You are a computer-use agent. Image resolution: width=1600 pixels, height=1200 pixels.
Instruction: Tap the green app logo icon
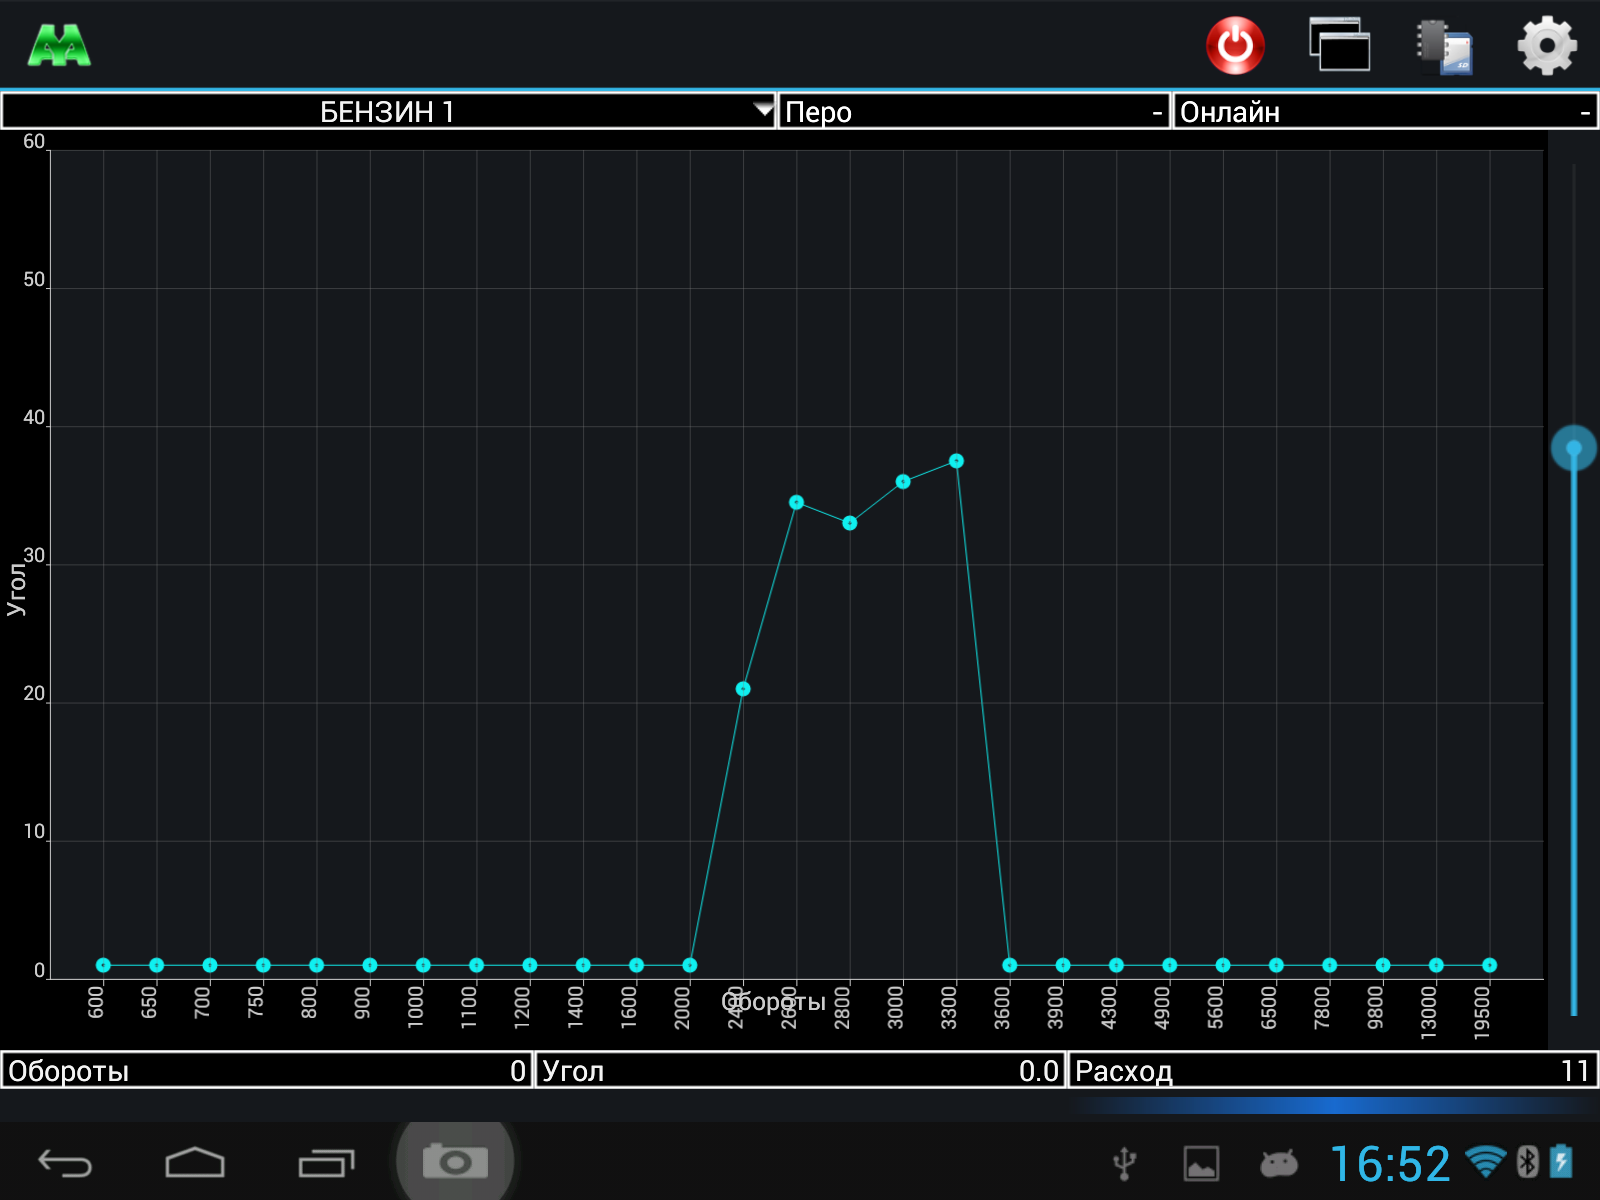pos(59,46)
